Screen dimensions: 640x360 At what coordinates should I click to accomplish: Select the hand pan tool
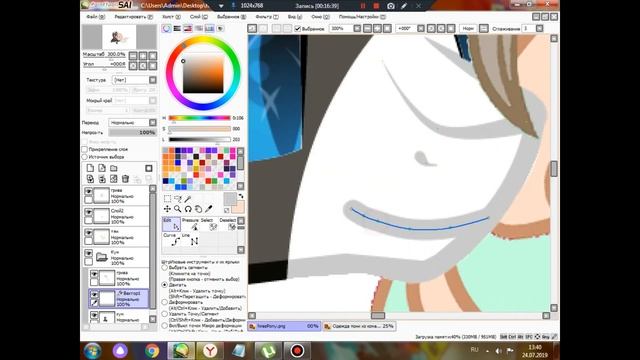pos(198,209)
